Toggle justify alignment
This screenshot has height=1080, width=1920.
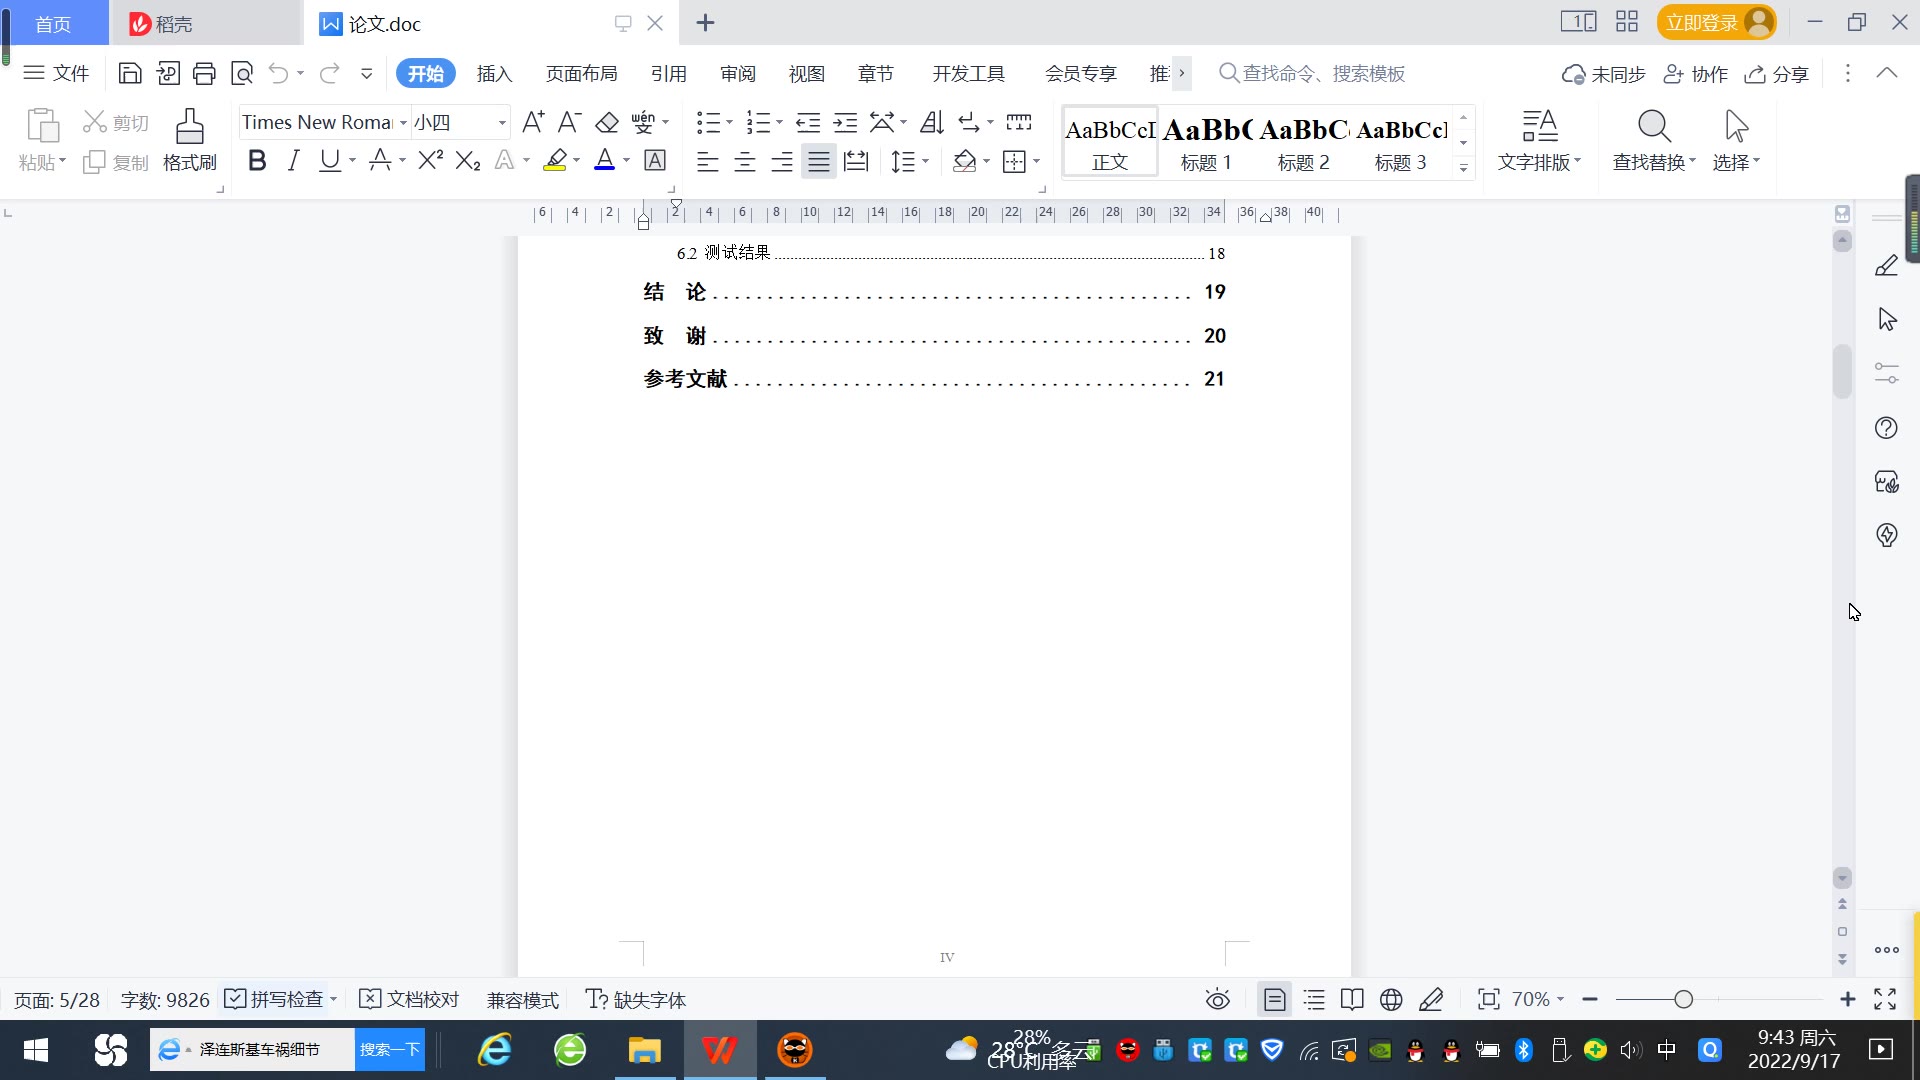tap(819, 161)
